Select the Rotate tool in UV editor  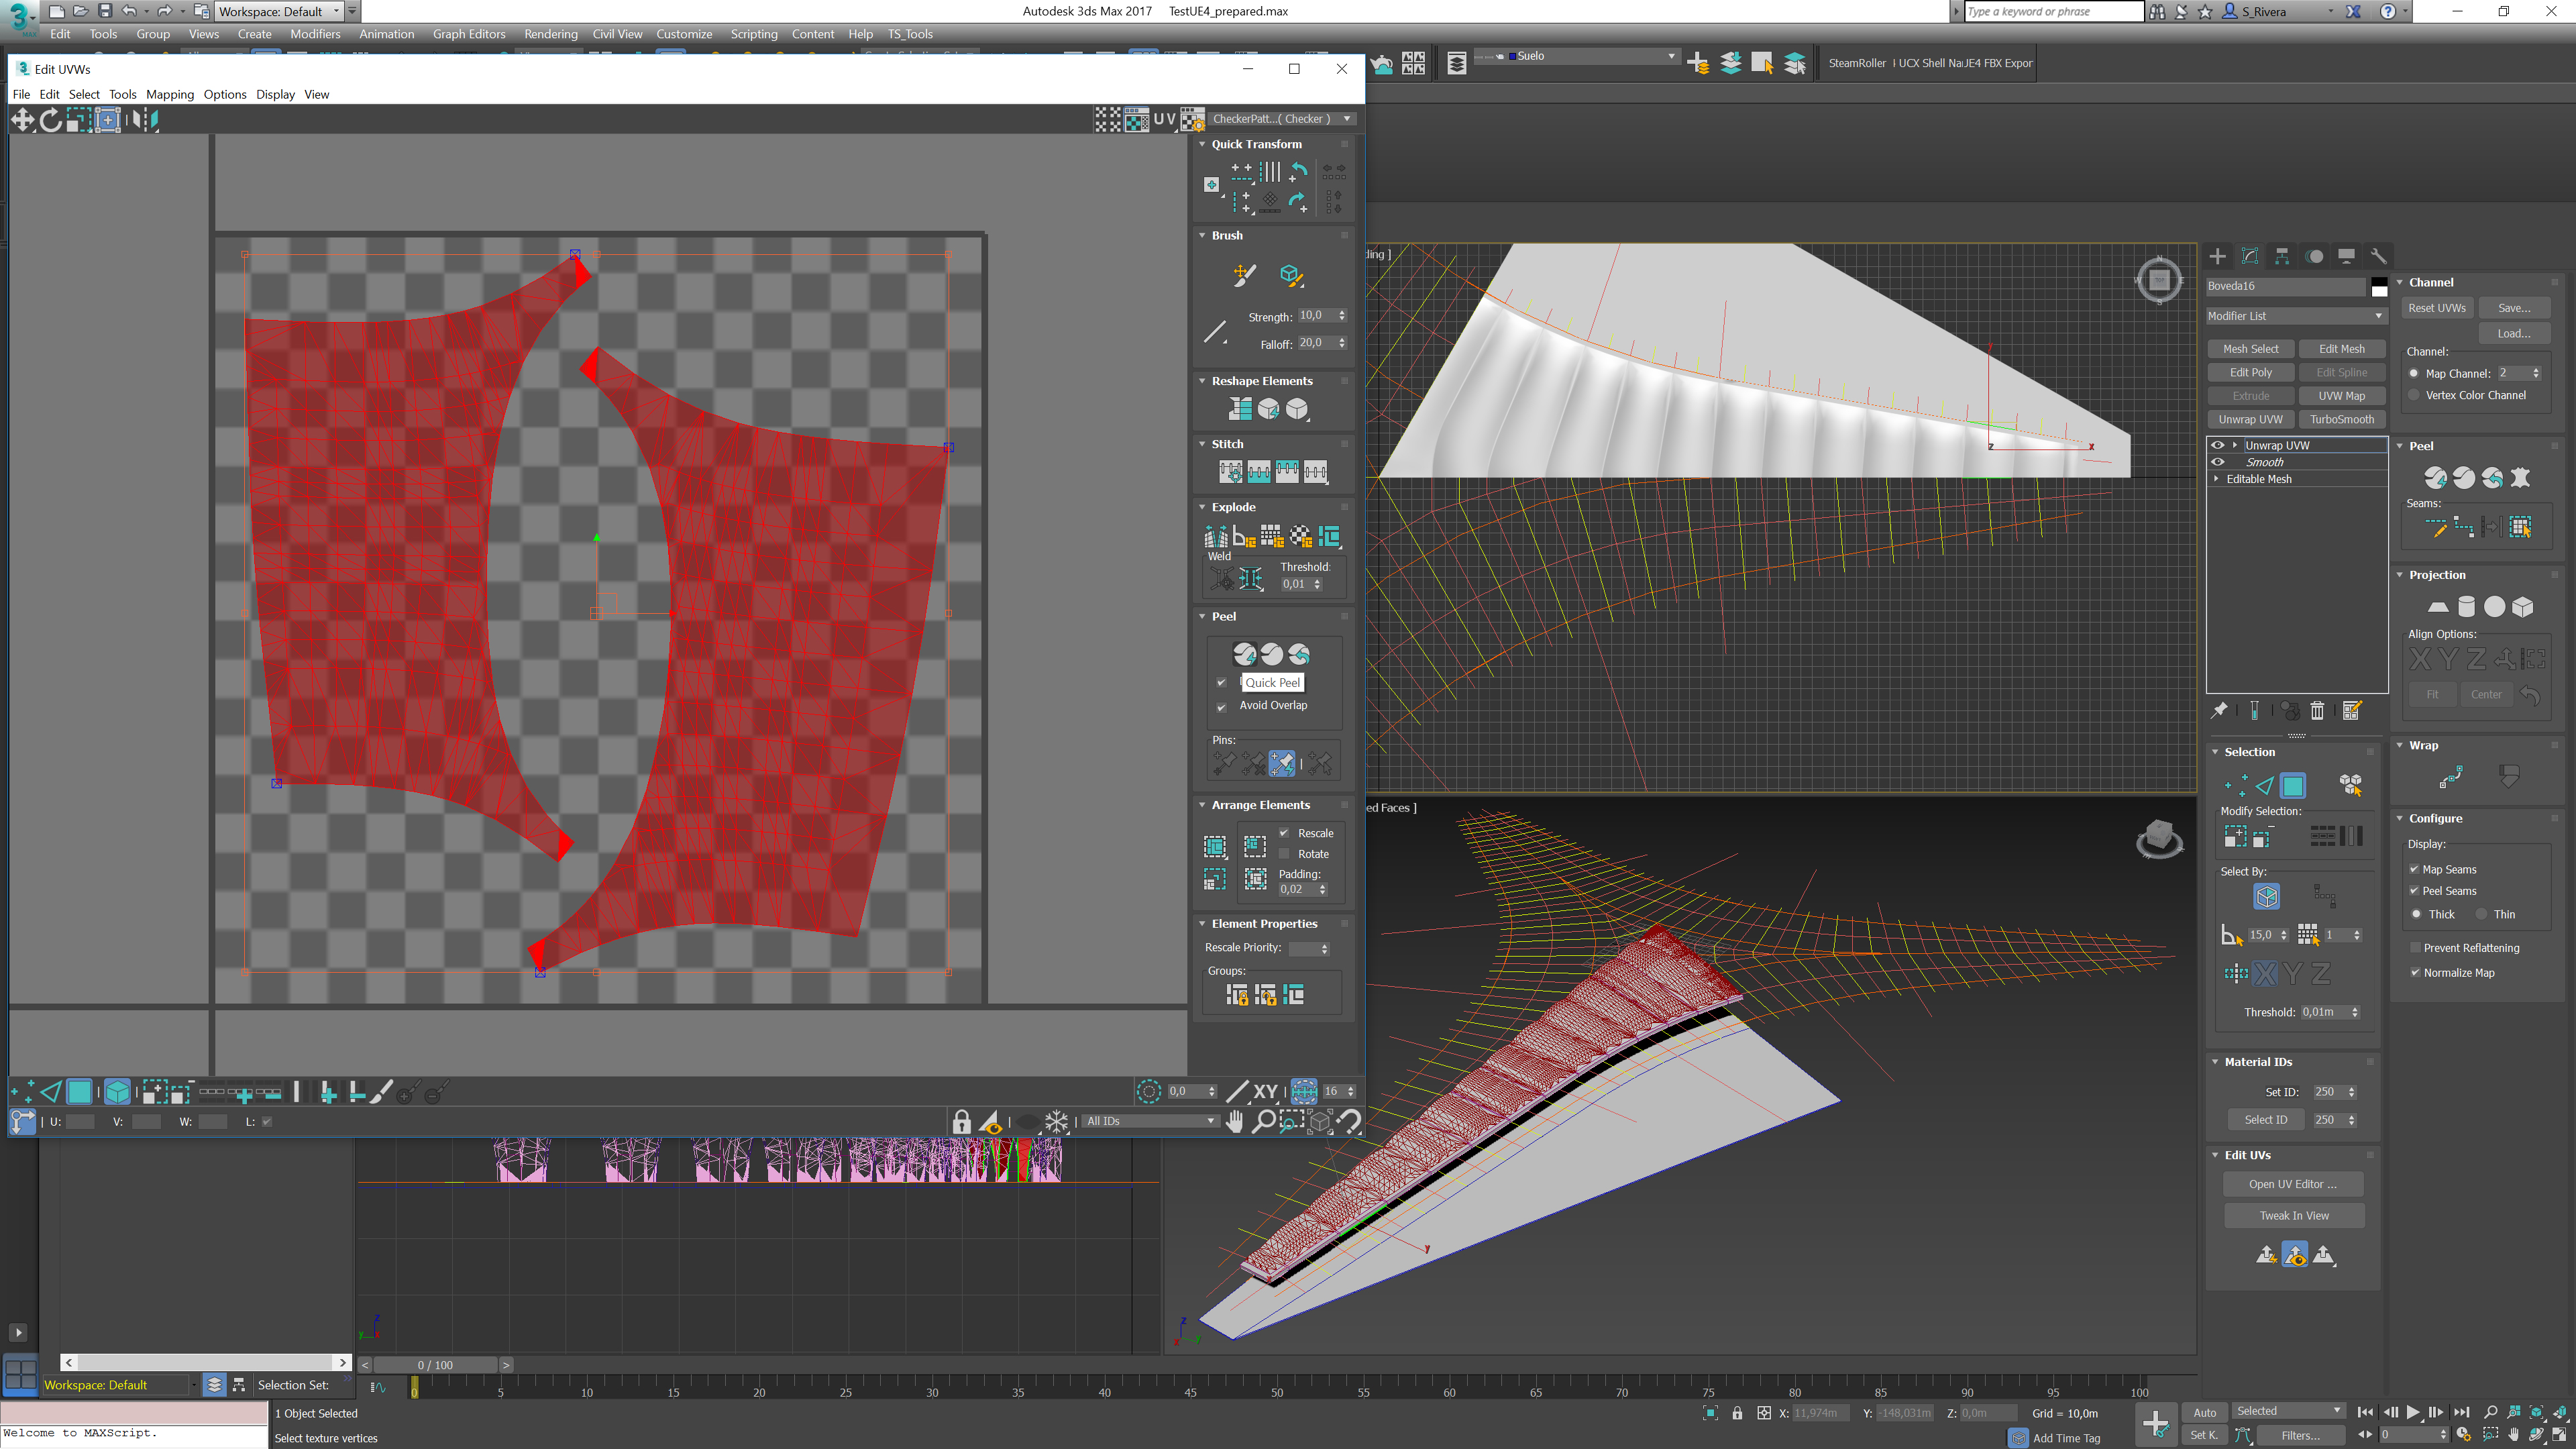(x=50, y=120)
